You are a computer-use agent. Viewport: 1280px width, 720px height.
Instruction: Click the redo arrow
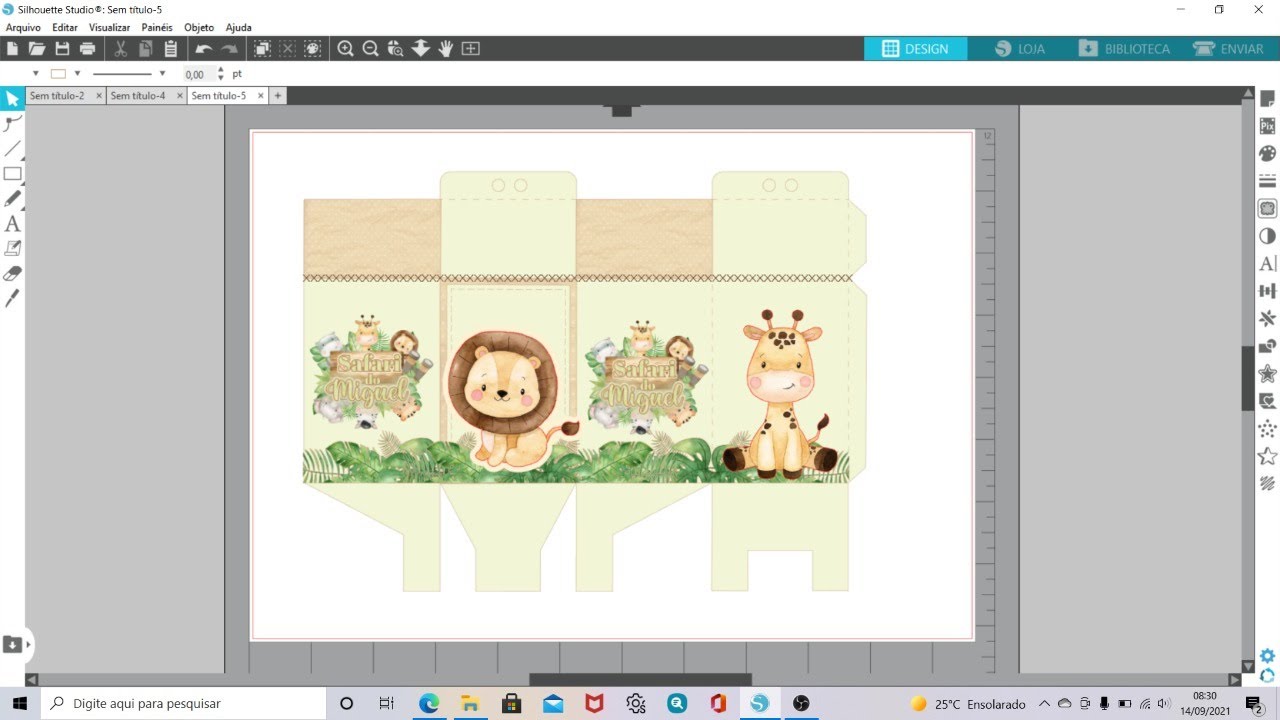(230, 48)
